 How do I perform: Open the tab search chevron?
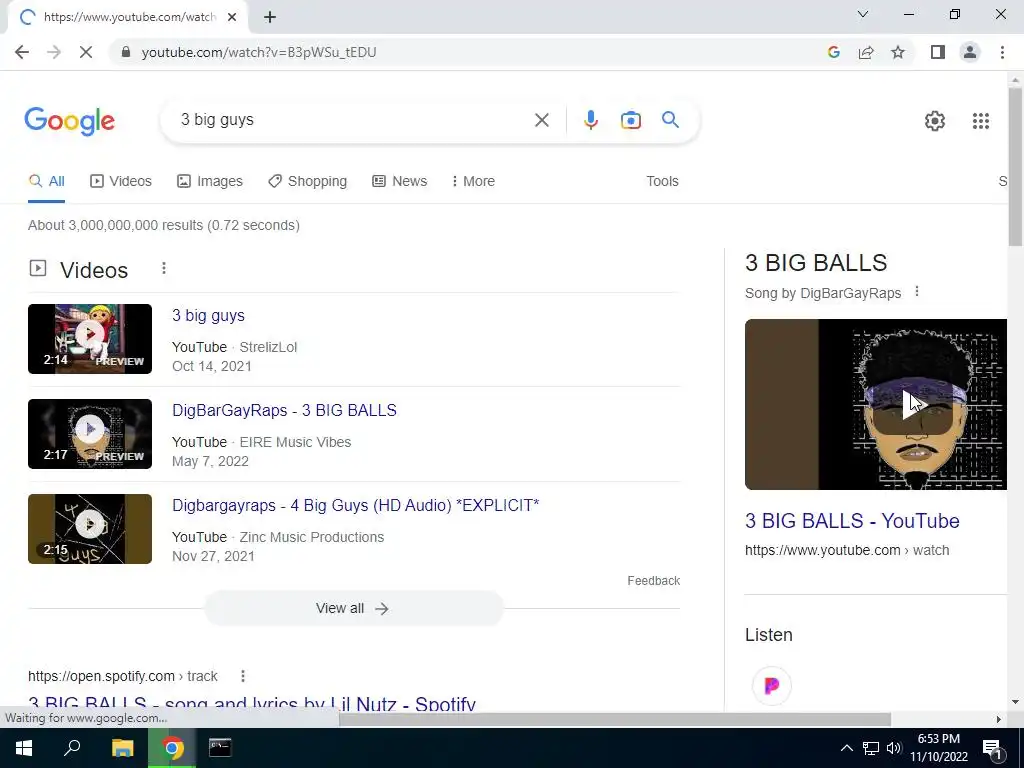click(x=863, y=14)
